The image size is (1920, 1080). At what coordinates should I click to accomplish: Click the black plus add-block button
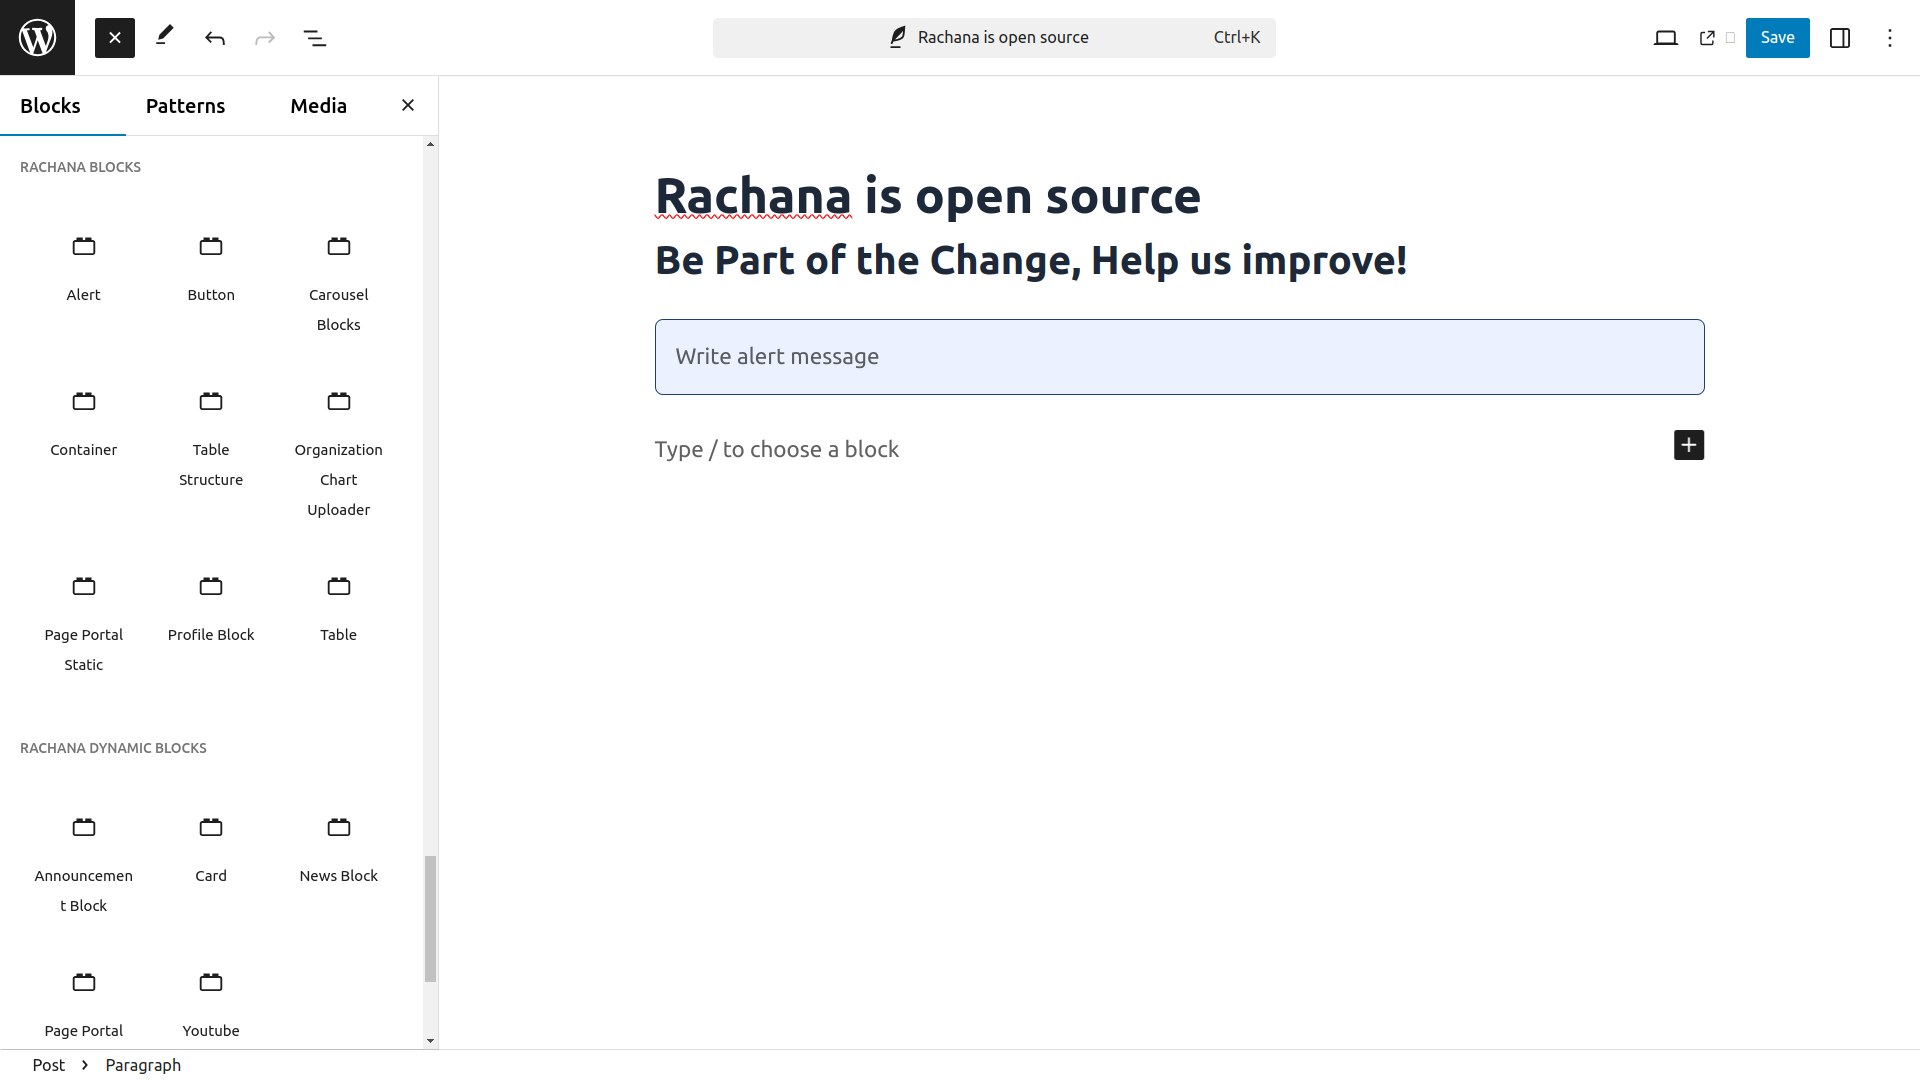pos(1688,445)
